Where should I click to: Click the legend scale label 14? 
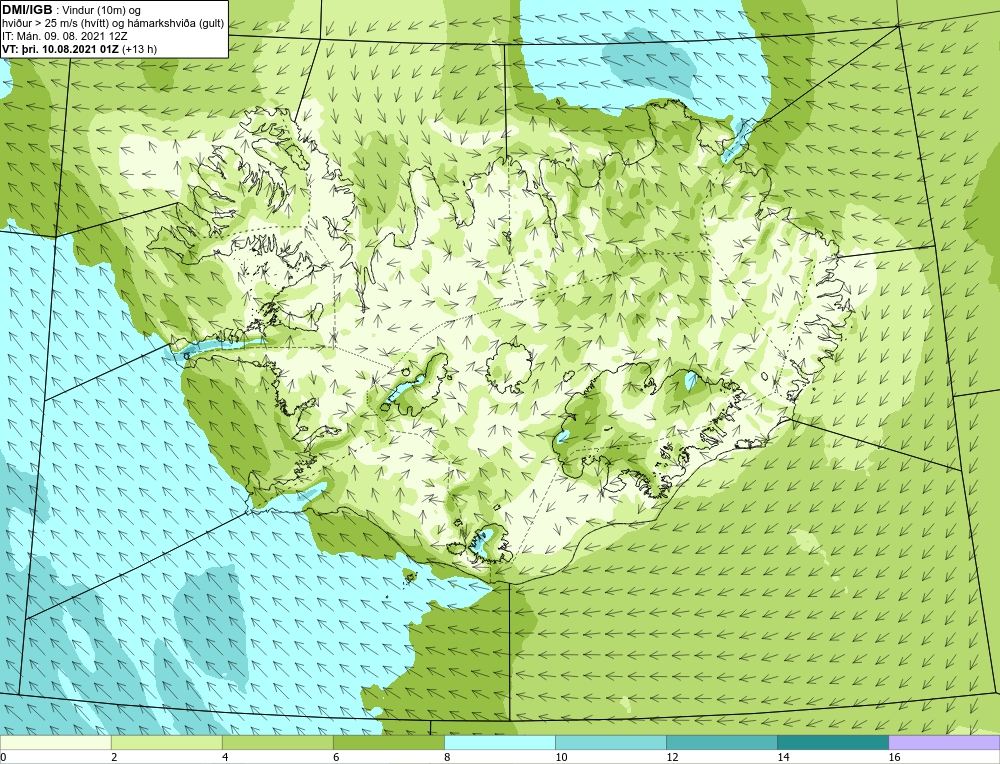point(783,757)
